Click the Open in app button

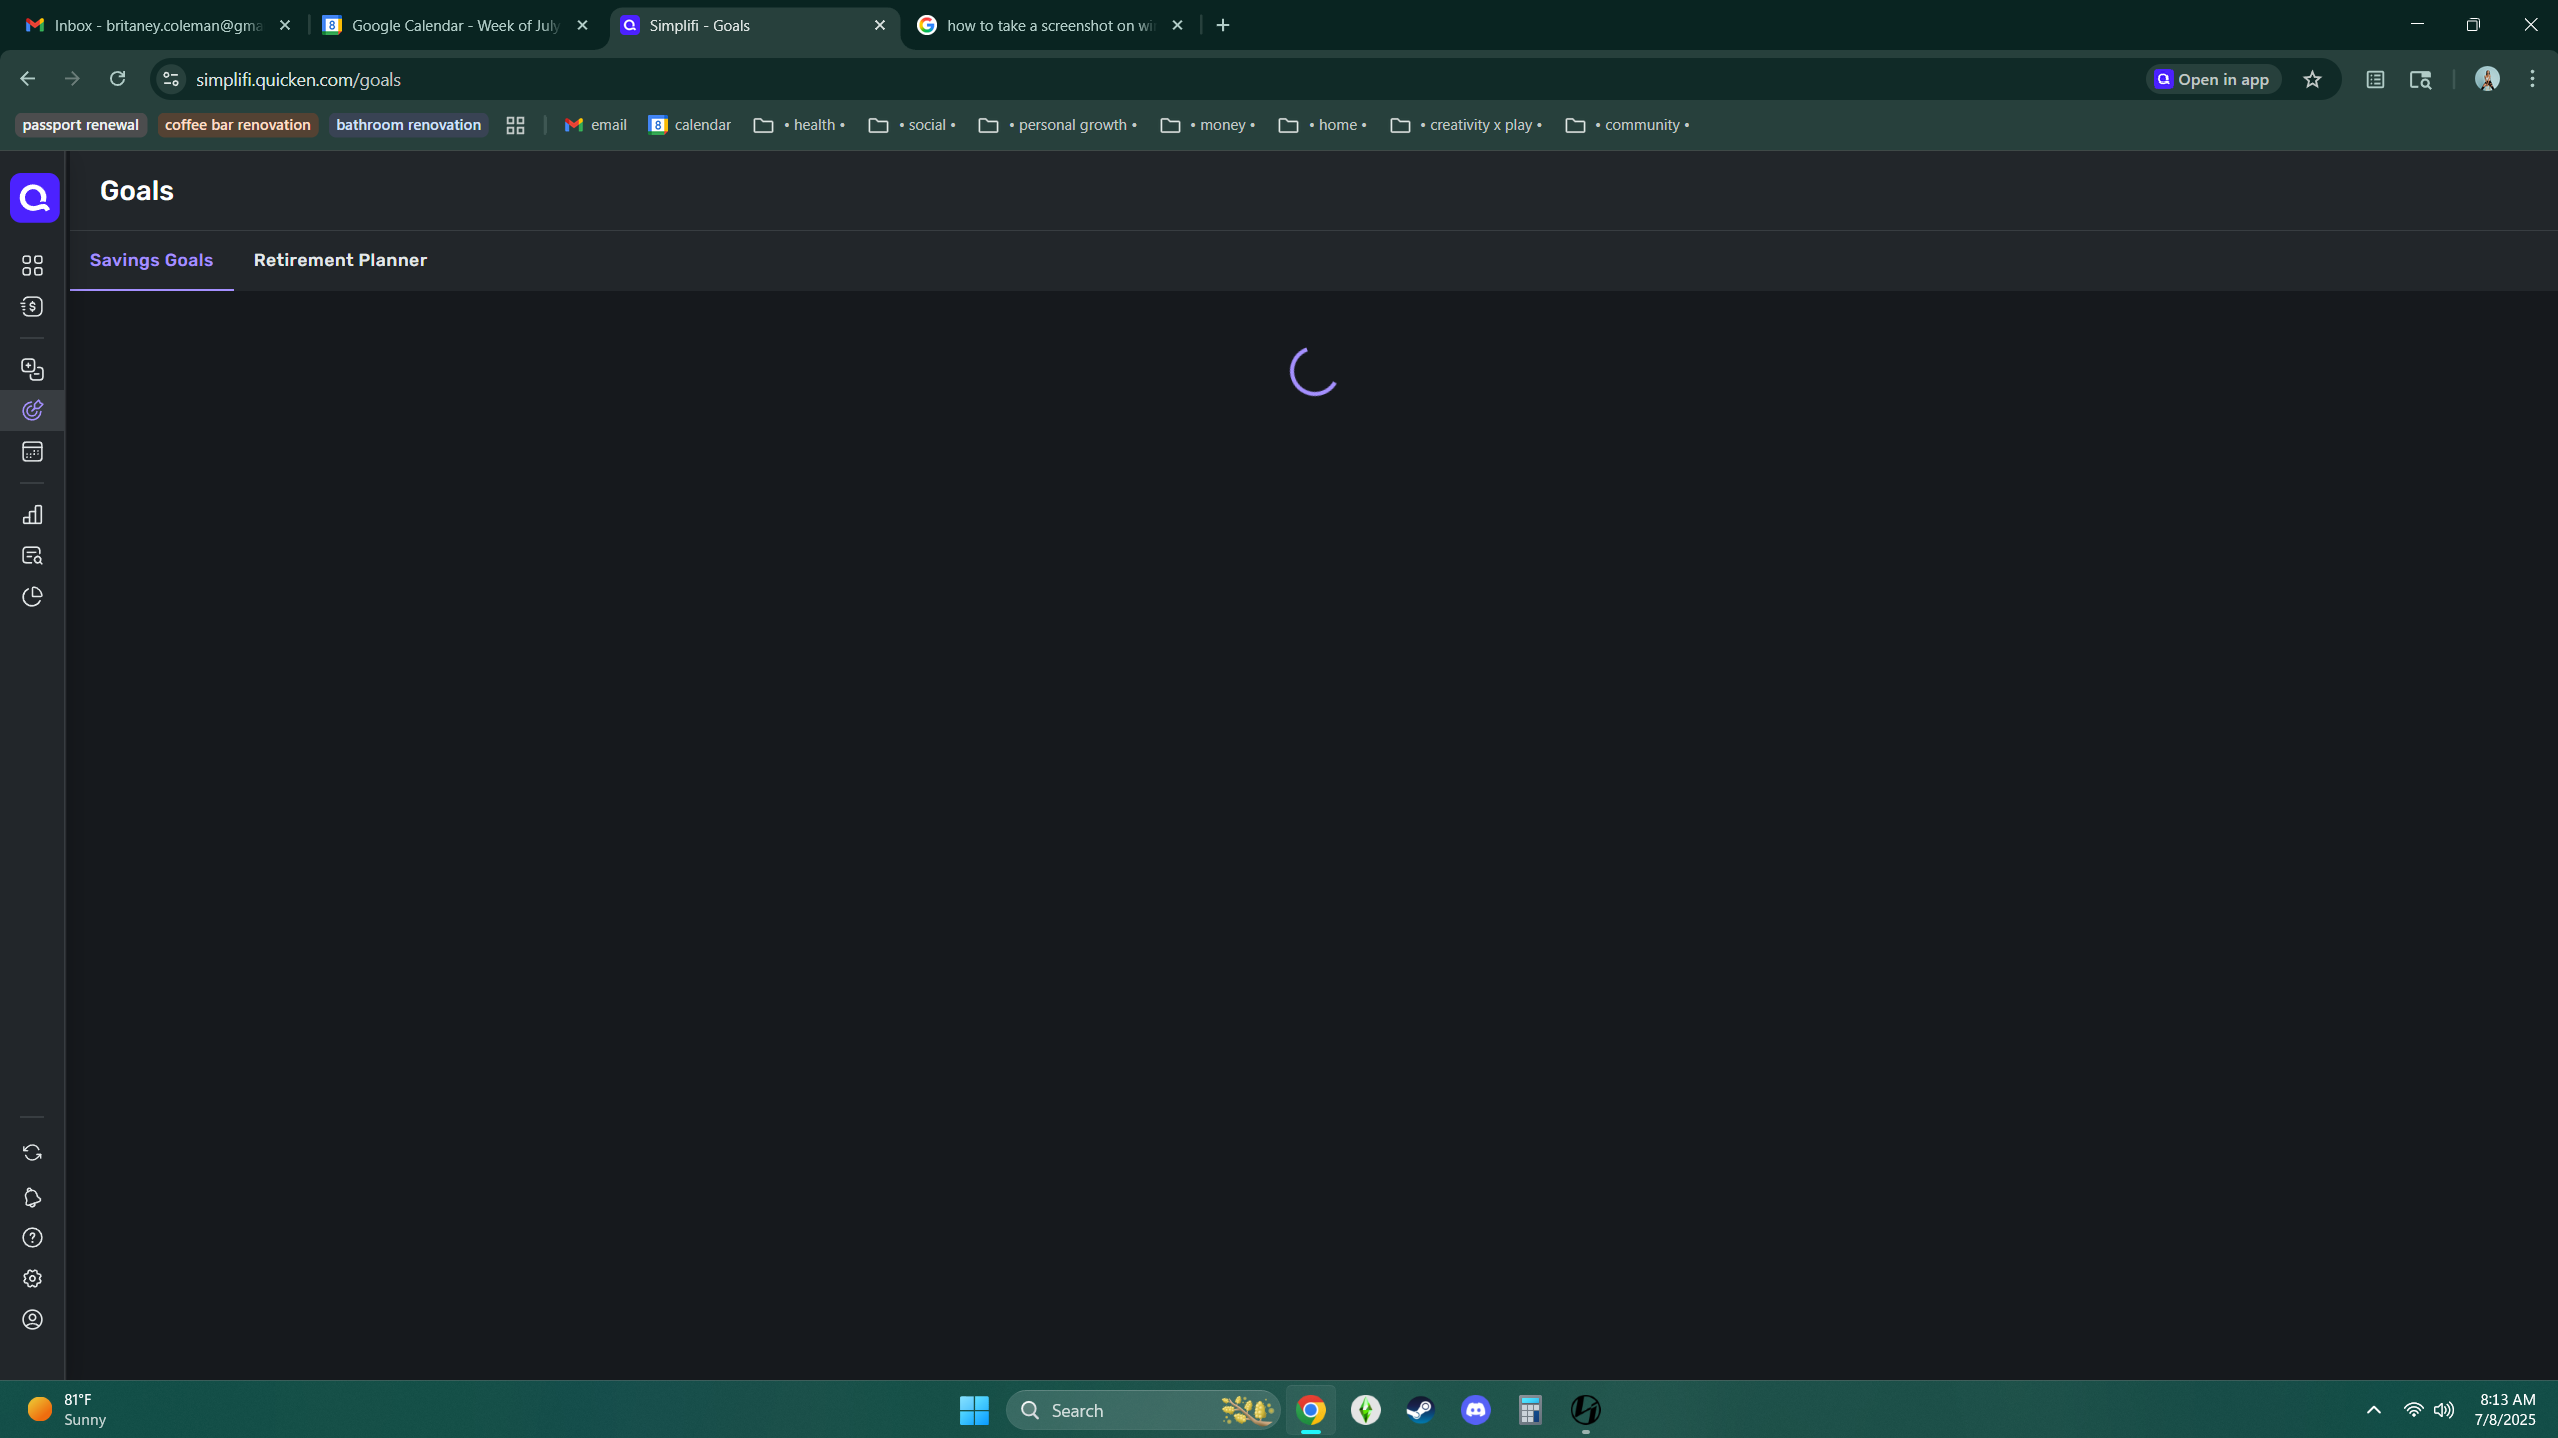coord(2212,80)
